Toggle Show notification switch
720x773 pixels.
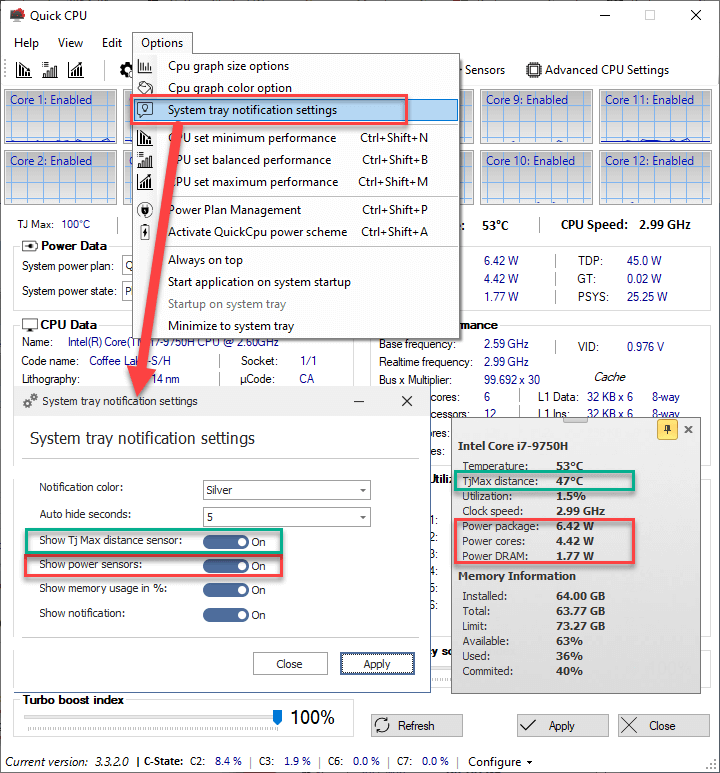tap(226, 615)
